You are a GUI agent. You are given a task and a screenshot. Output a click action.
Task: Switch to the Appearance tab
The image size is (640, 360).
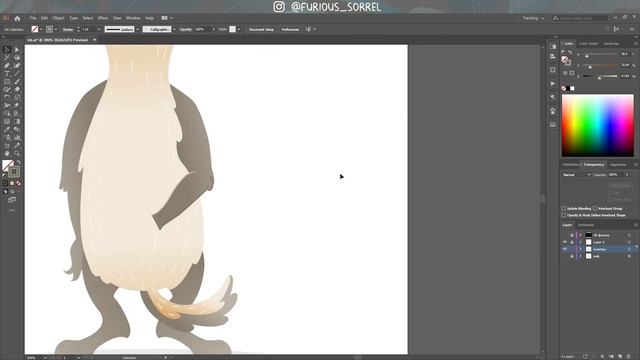click(618, 165)
